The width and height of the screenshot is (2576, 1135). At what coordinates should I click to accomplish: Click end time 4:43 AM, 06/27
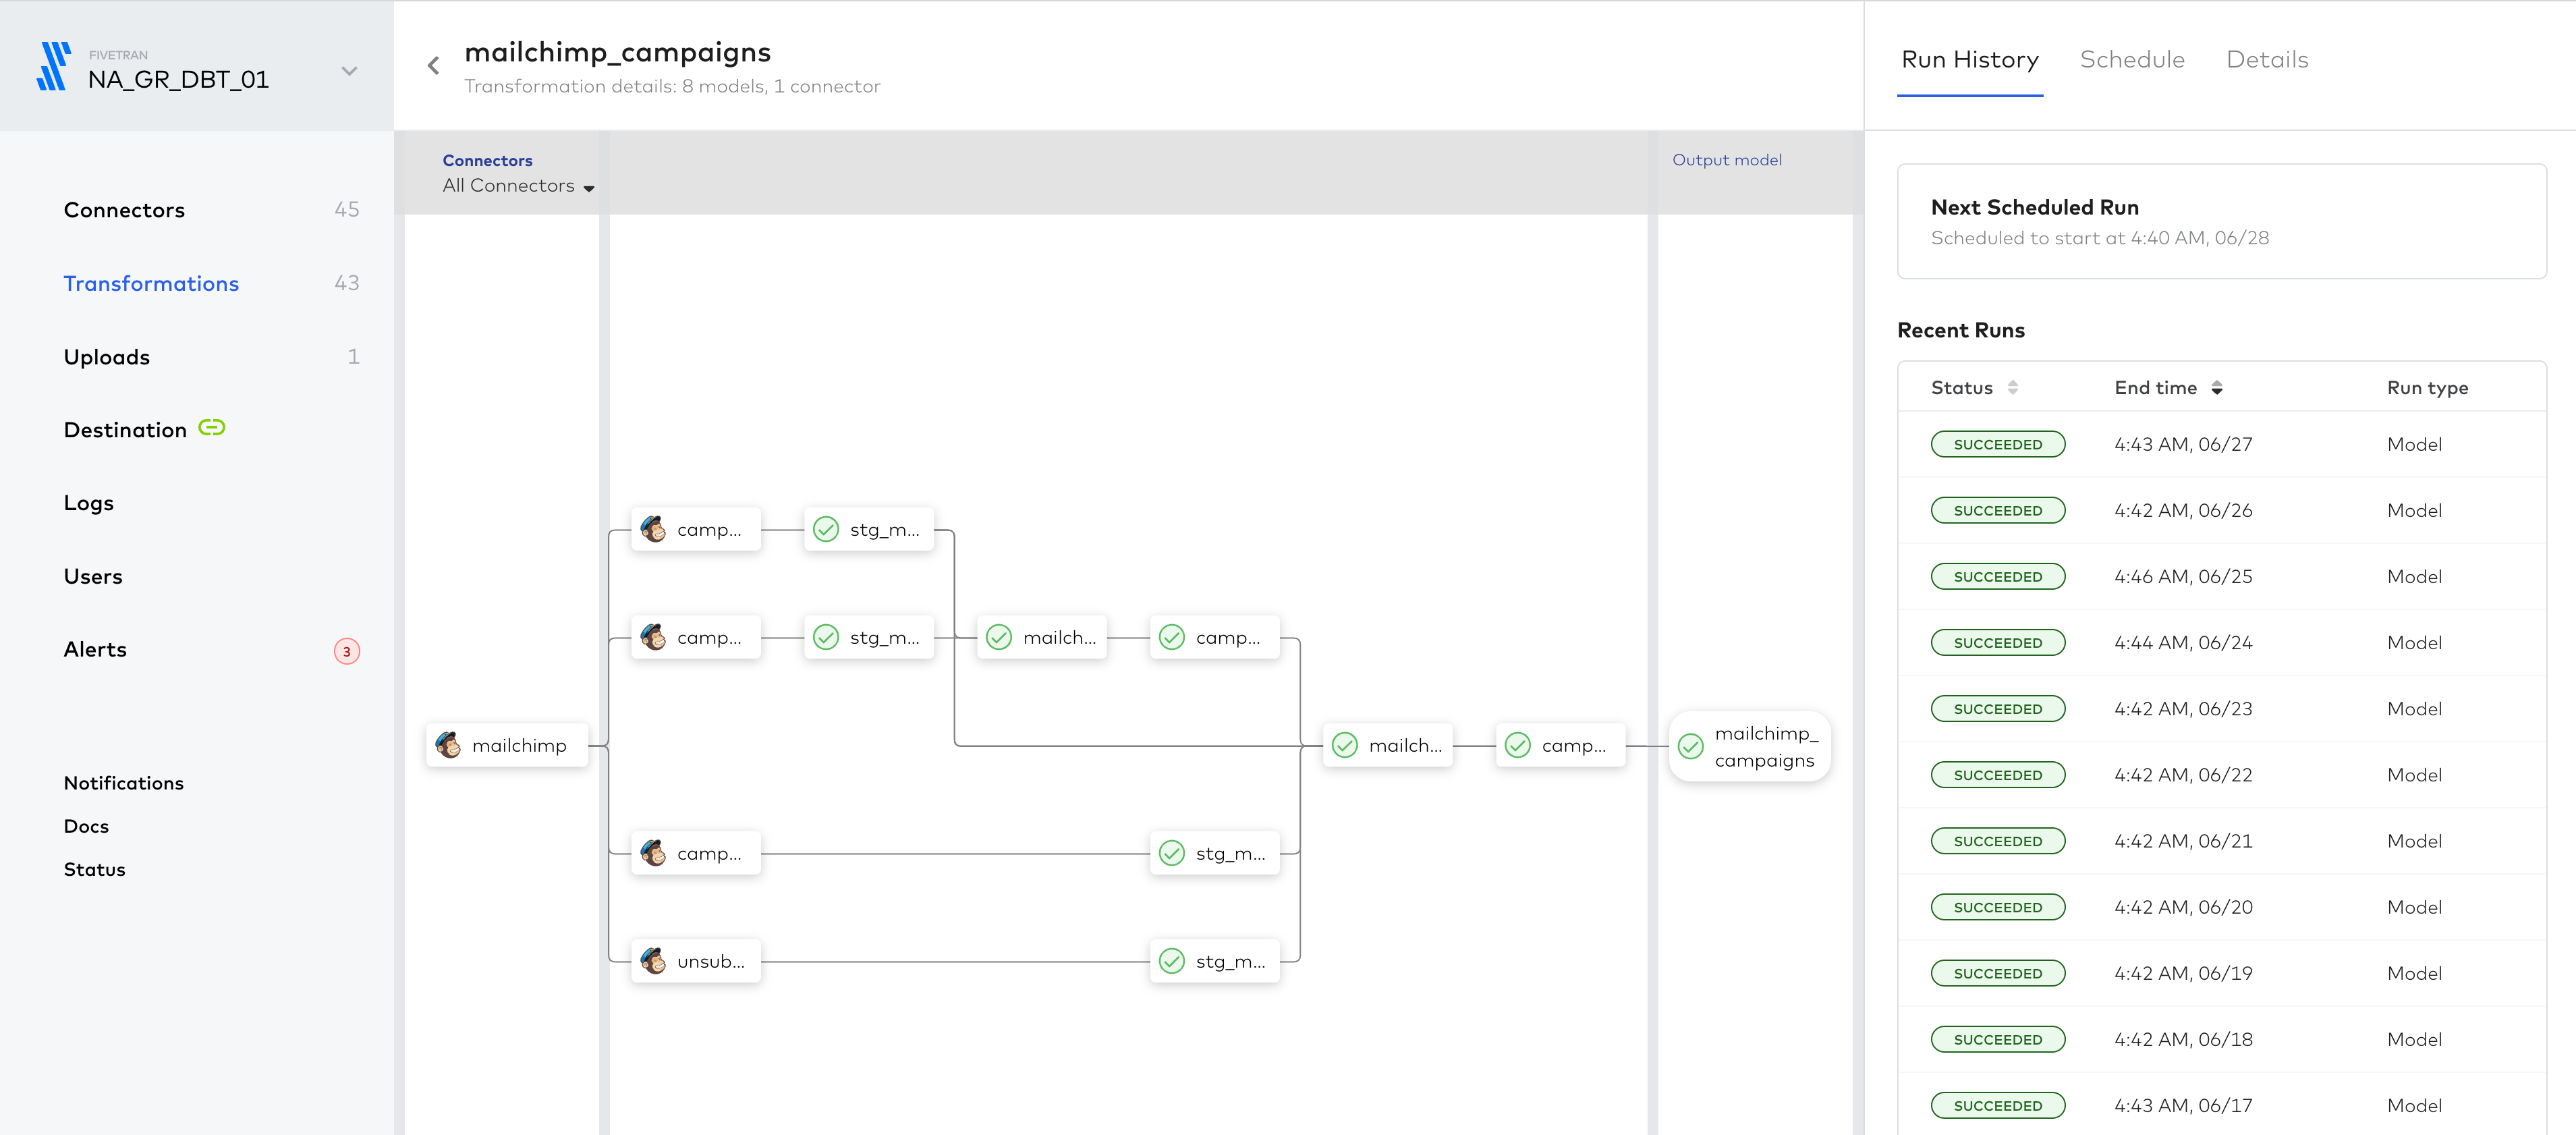2183,445
